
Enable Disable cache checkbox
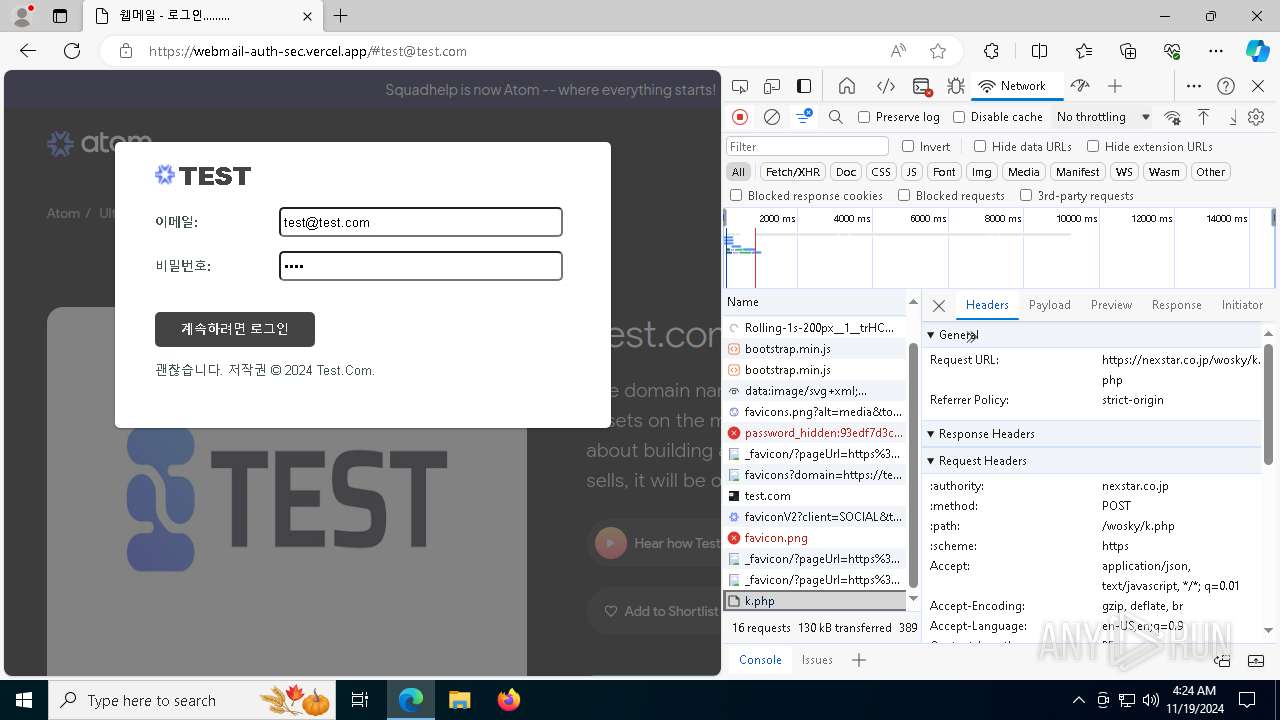coord(959,117)
